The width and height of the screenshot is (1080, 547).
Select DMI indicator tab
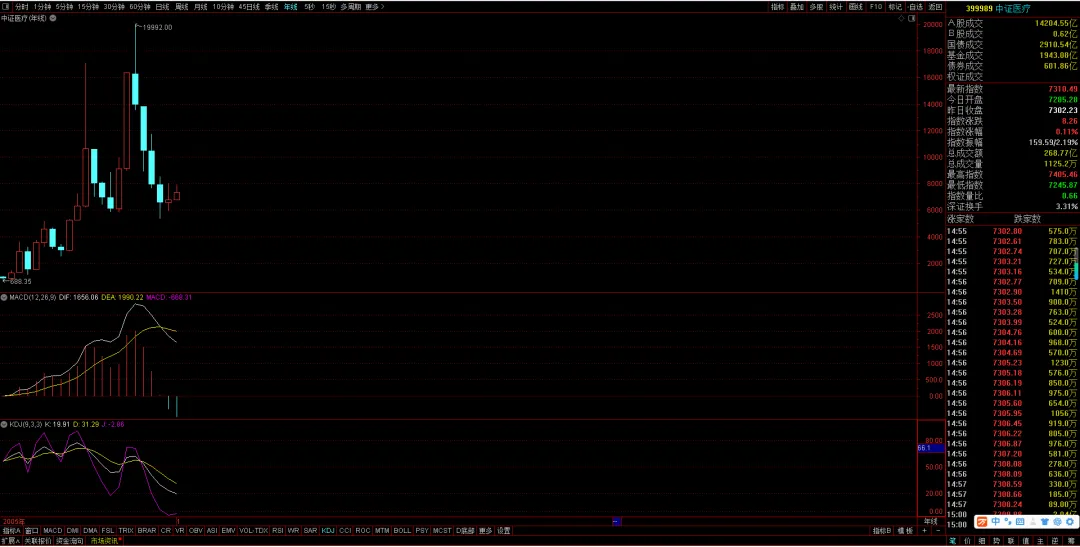(x=72, y=530)
